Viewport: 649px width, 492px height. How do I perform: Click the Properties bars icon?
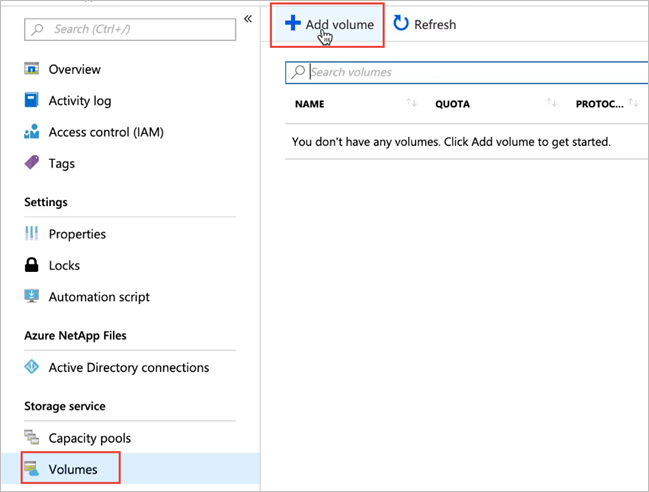[x=32, y=234]
